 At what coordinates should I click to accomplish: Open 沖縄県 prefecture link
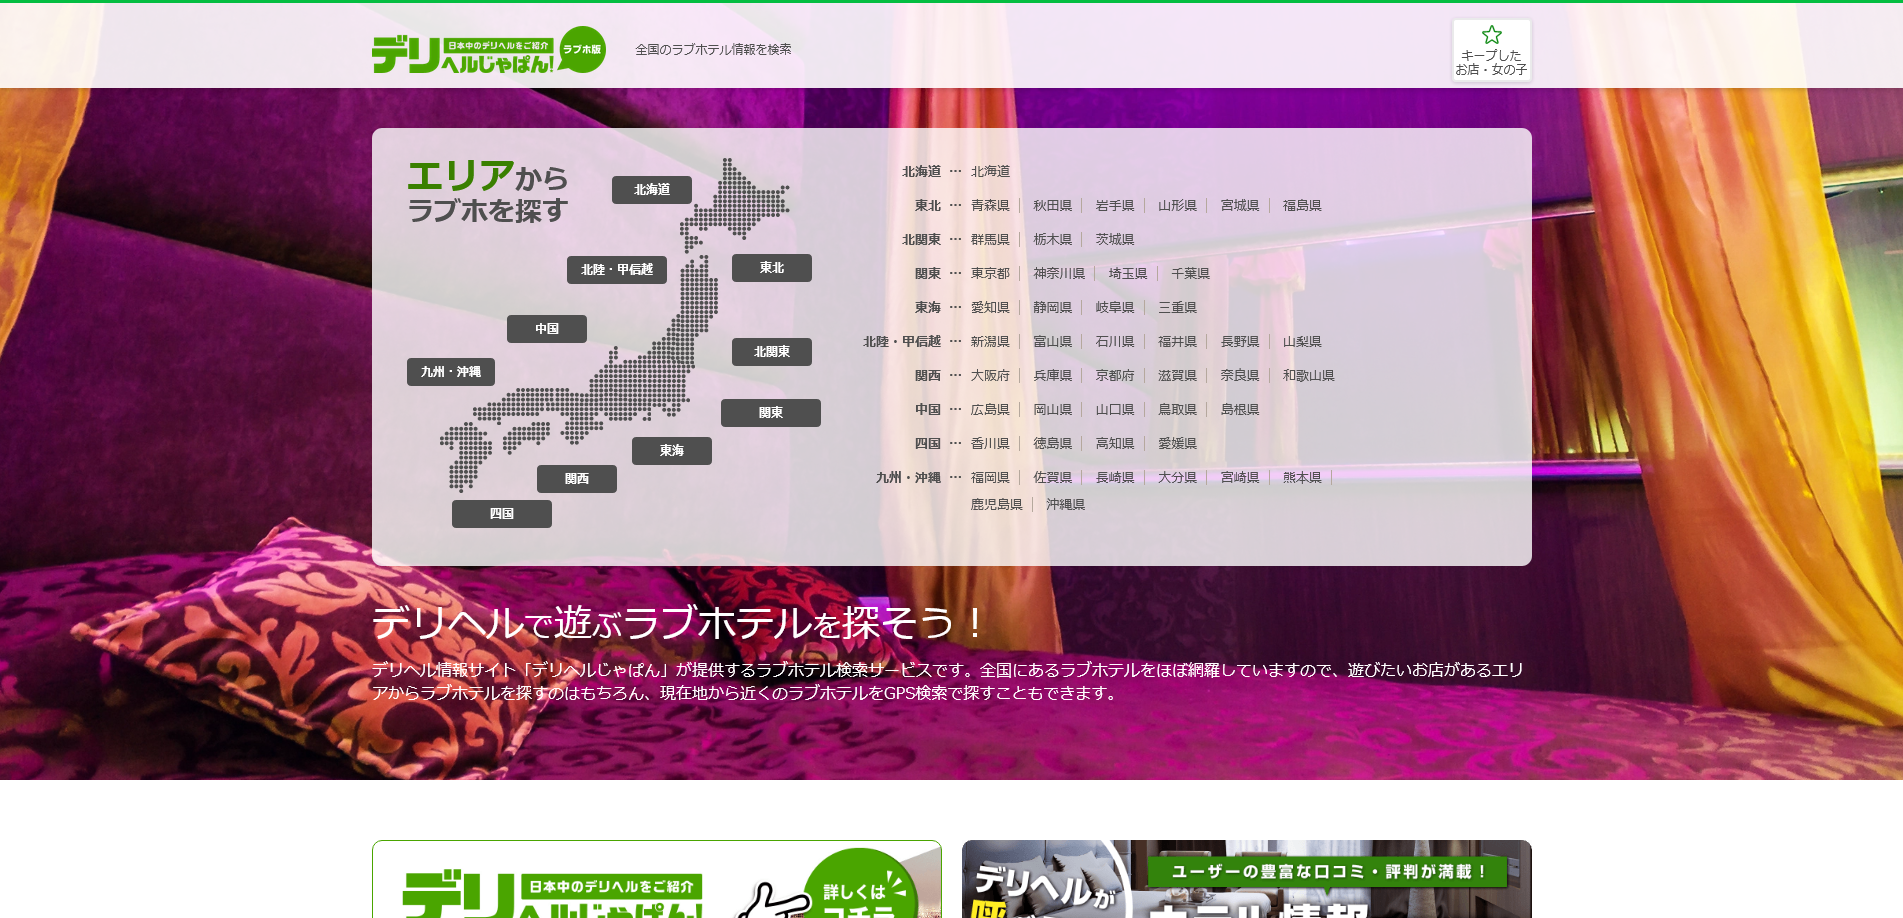[1065, 505]
